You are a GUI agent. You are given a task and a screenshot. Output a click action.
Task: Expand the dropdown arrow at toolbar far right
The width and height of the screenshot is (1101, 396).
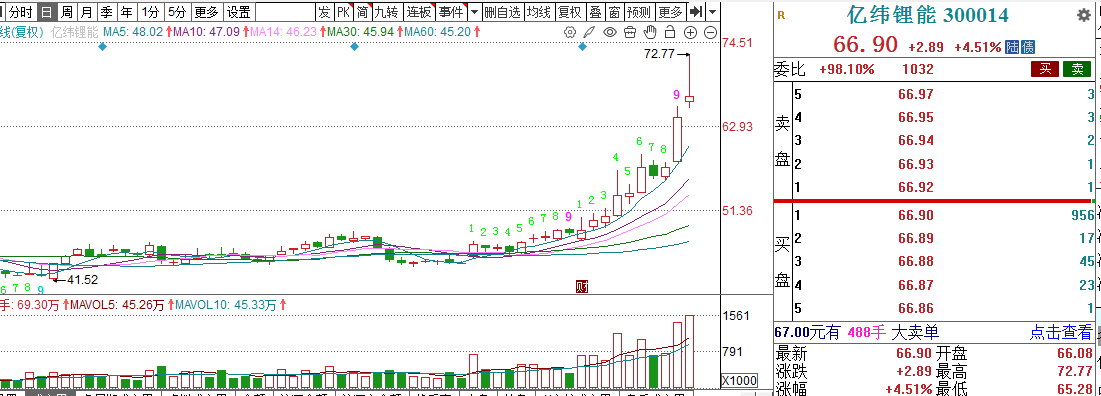tap(713, 12)
